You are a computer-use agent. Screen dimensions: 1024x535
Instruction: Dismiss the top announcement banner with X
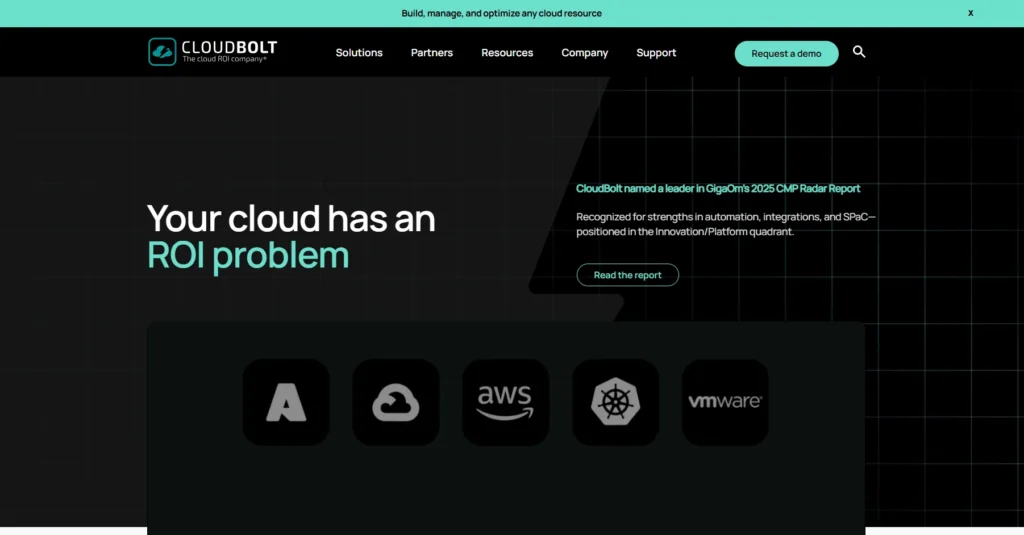[970, 13]
